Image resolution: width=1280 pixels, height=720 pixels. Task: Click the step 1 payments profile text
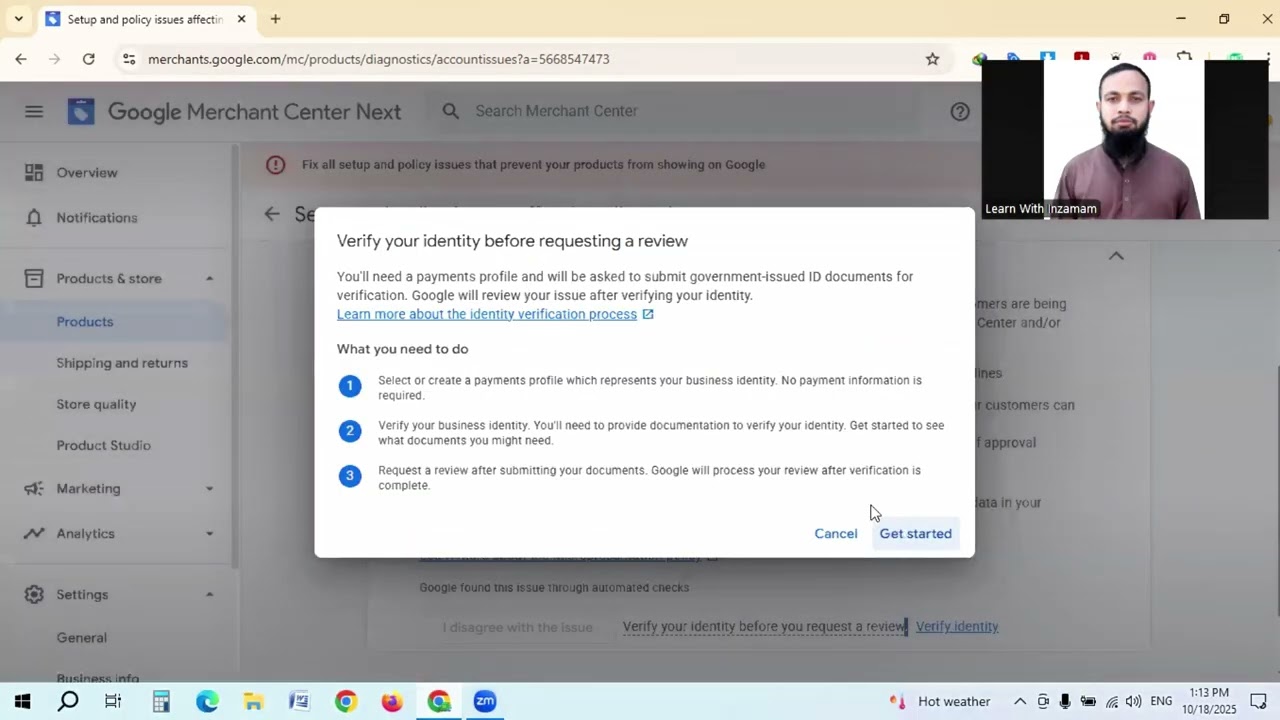click(x=650, y=387)
